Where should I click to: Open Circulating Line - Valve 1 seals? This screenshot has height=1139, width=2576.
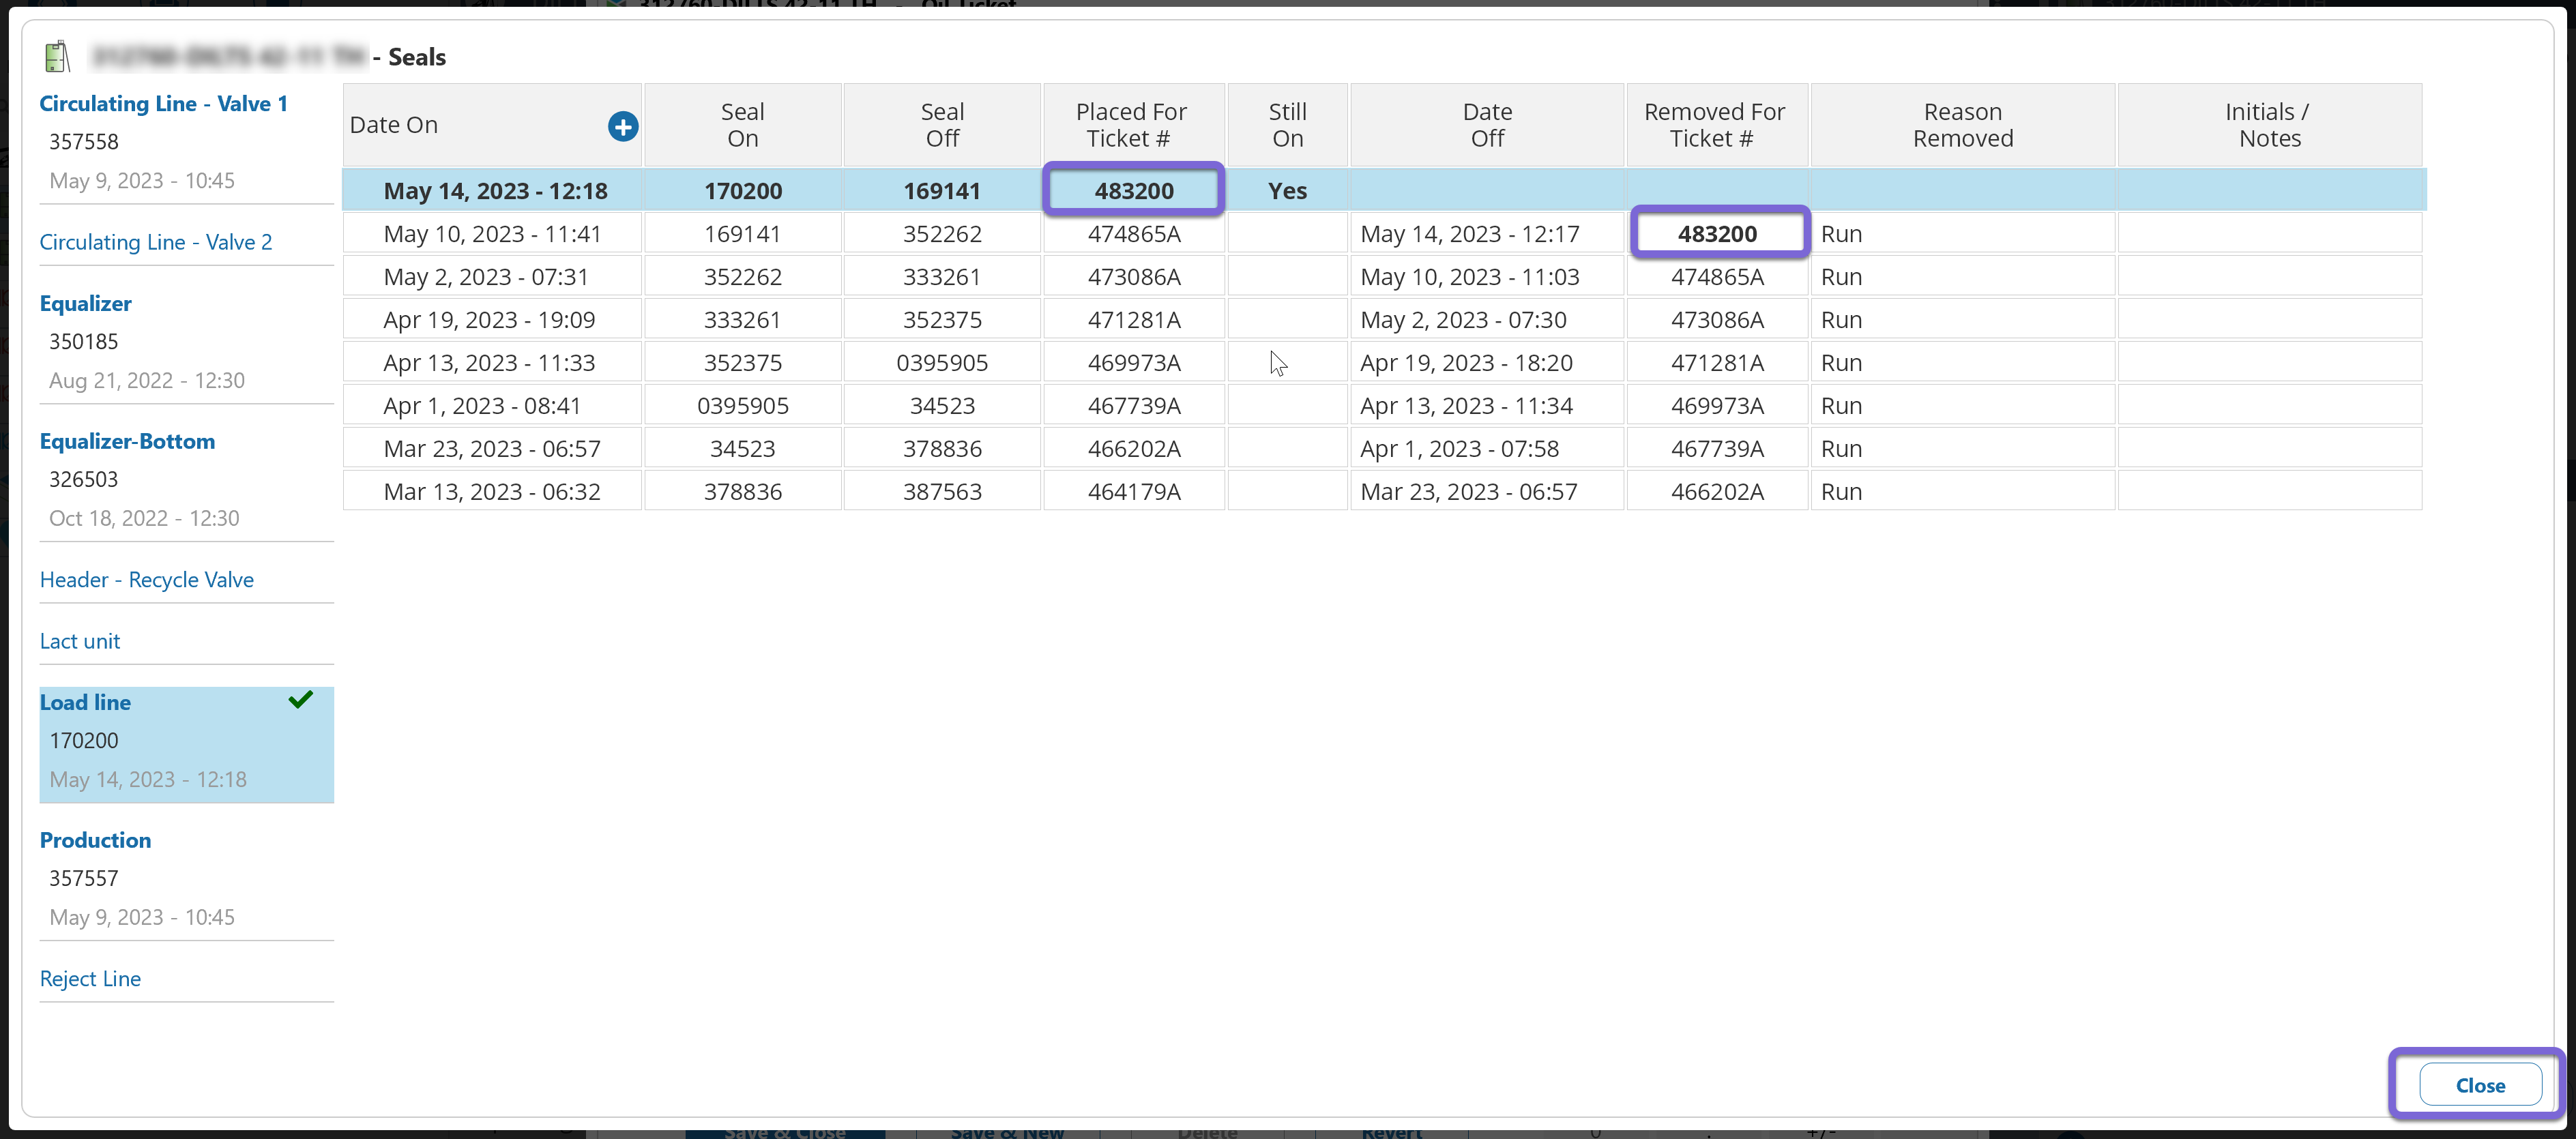(x=163, y=104)
